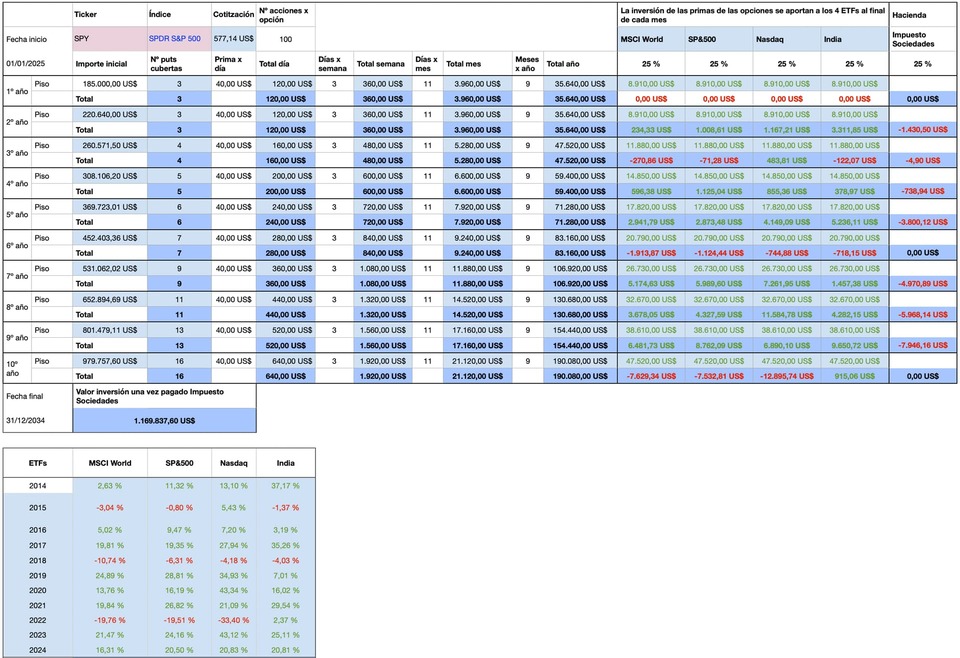The height and width of the screenshot is (658, 960).
Task: Click the 979.757,60 US$ initial amount
Action: [110, 361]
